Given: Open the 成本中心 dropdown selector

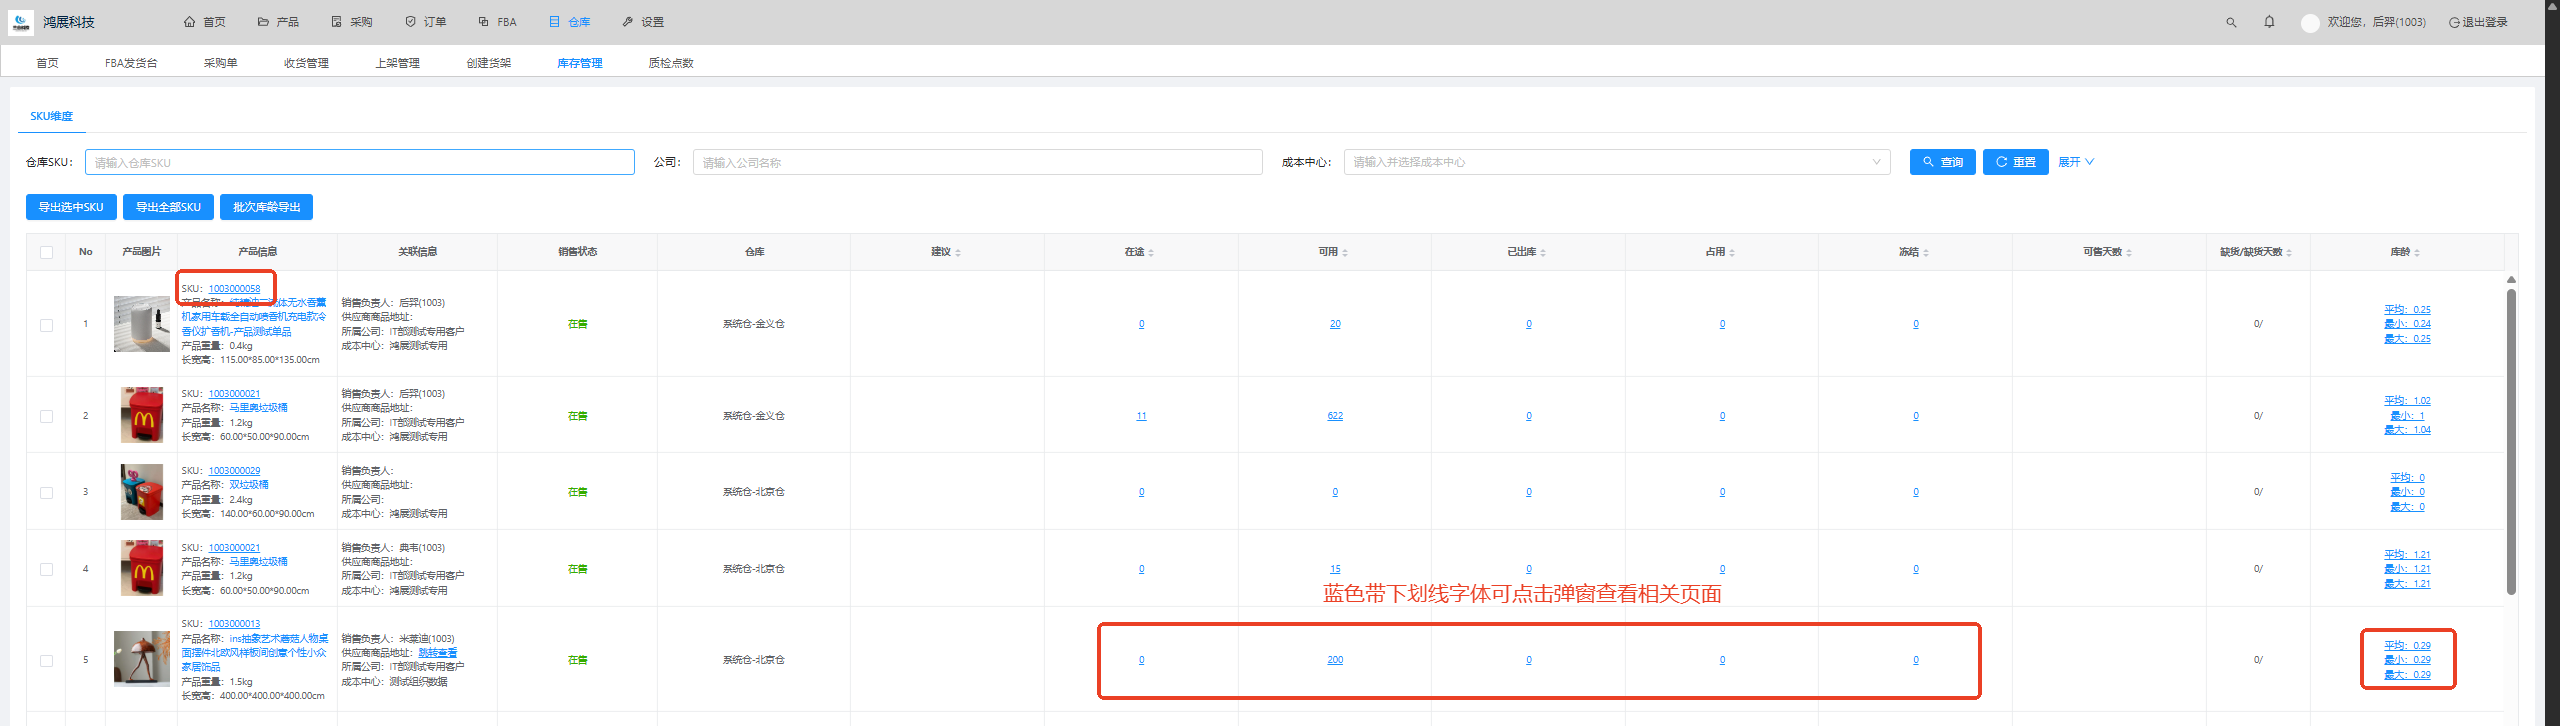Looking at the screenshot, I should (x=1616, y=162).
